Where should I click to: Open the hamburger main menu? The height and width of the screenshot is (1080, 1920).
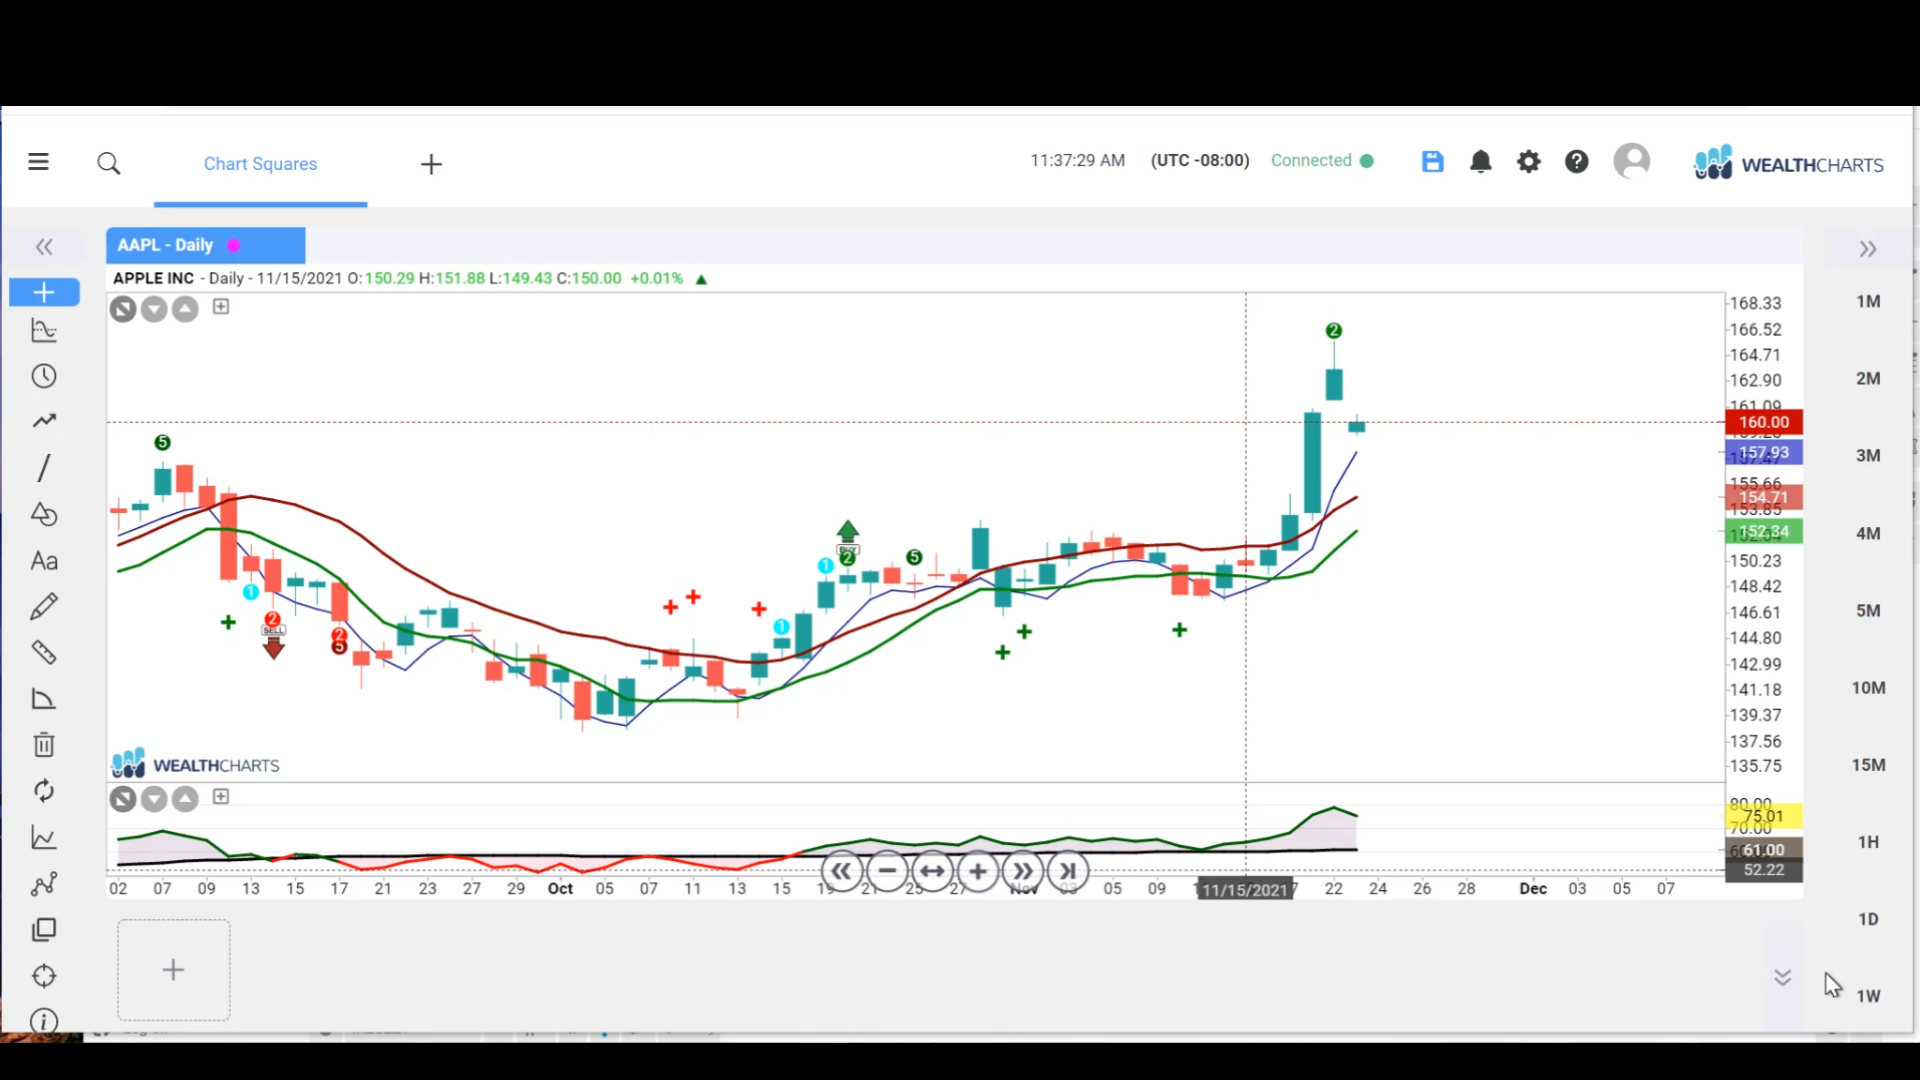pos(38,162)
